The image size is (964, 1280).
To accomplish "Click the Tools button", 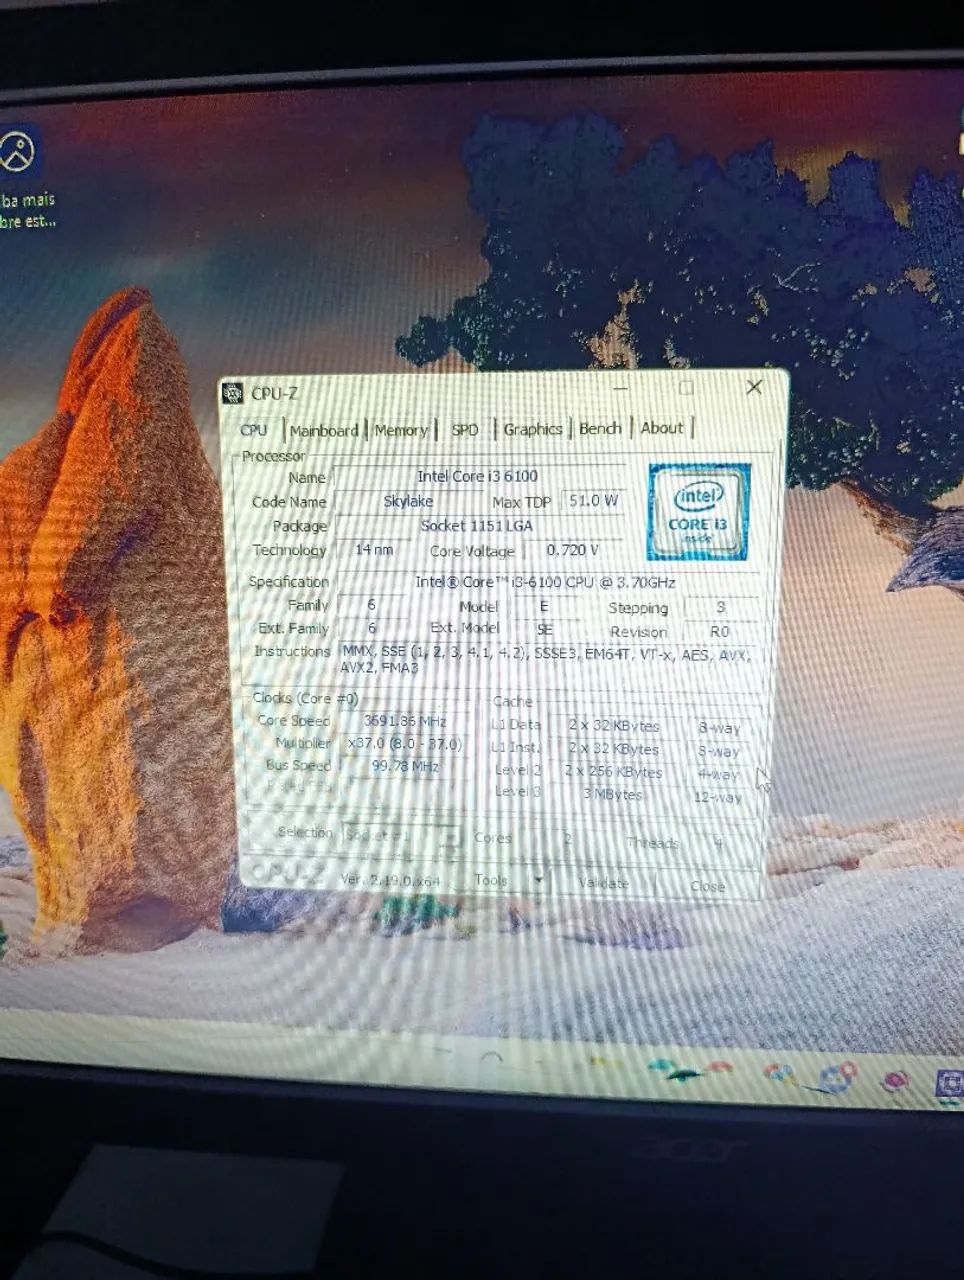I will pos(492,879).
